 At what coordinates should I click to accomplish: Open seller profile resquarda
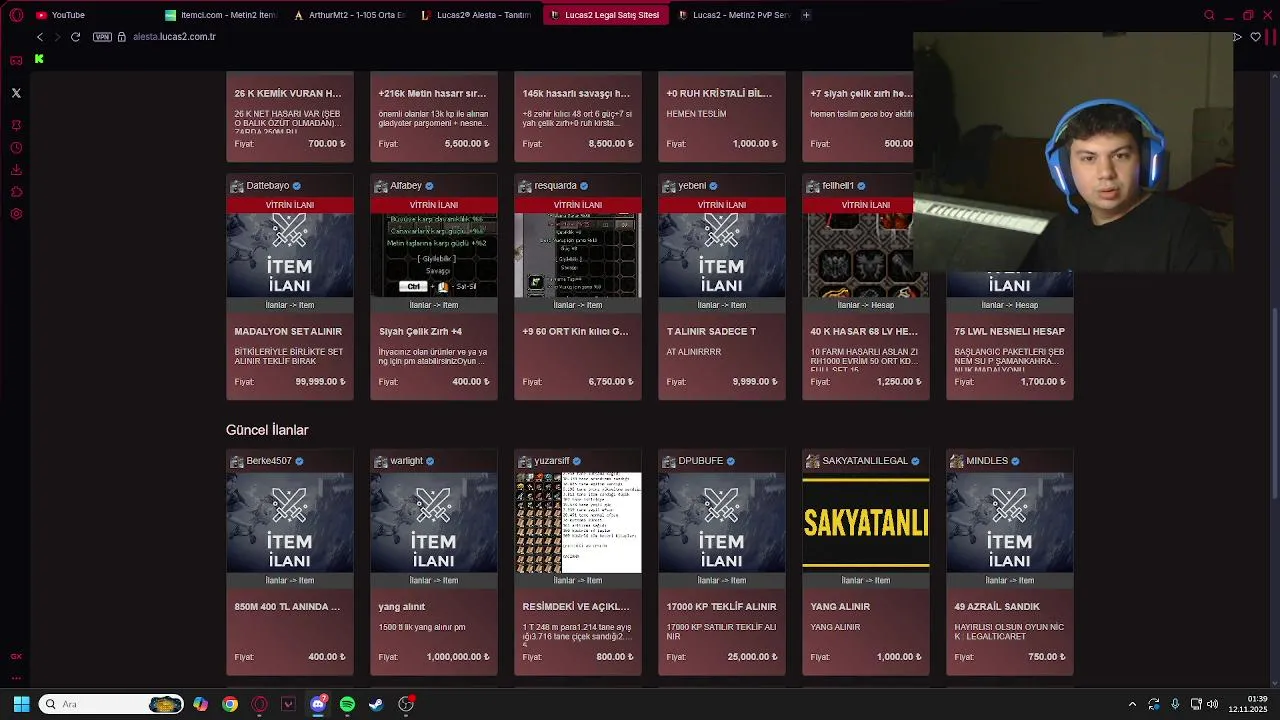point(555,186)
